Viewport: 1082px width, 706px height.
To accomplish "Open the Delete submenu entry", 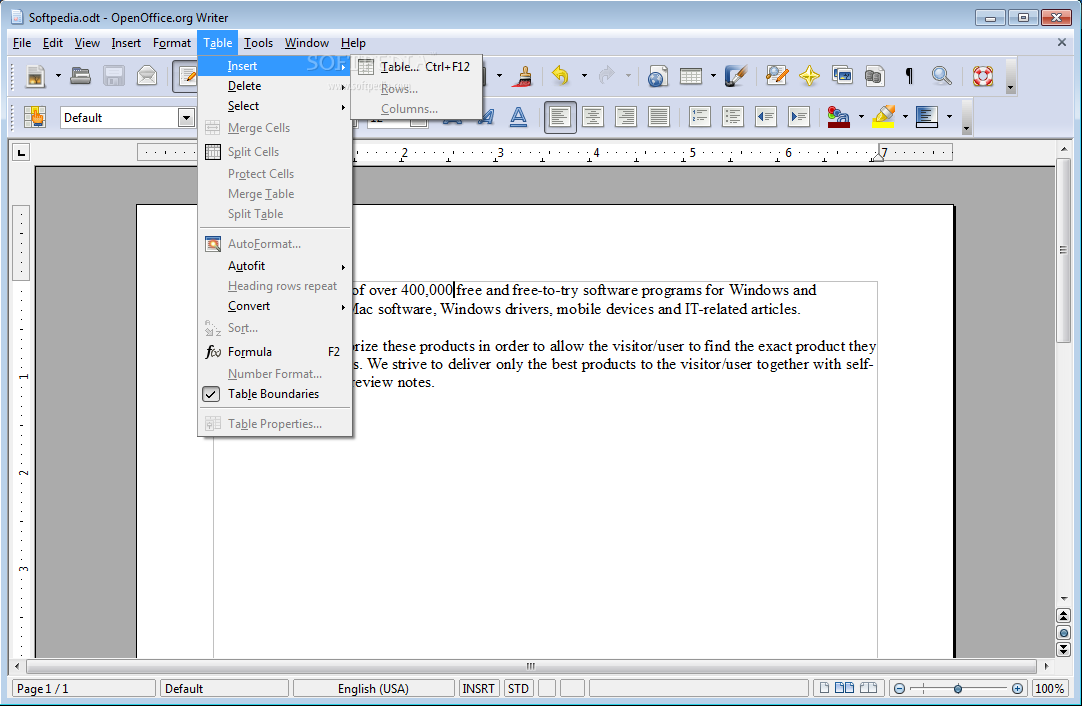I will [275, 86].
